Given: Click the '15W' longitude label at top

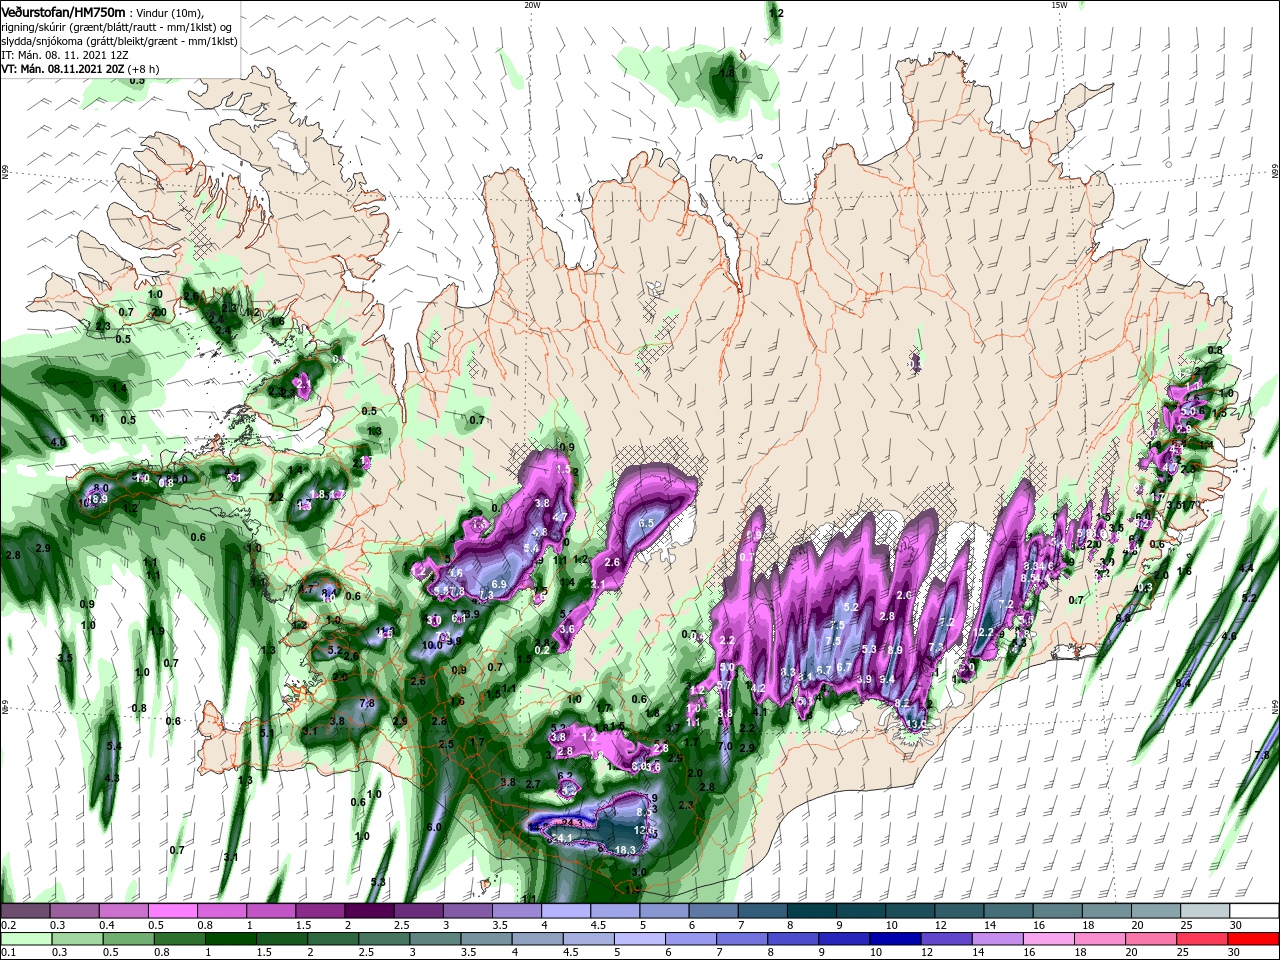Looking at the screenshot, I should (1059, 5).
